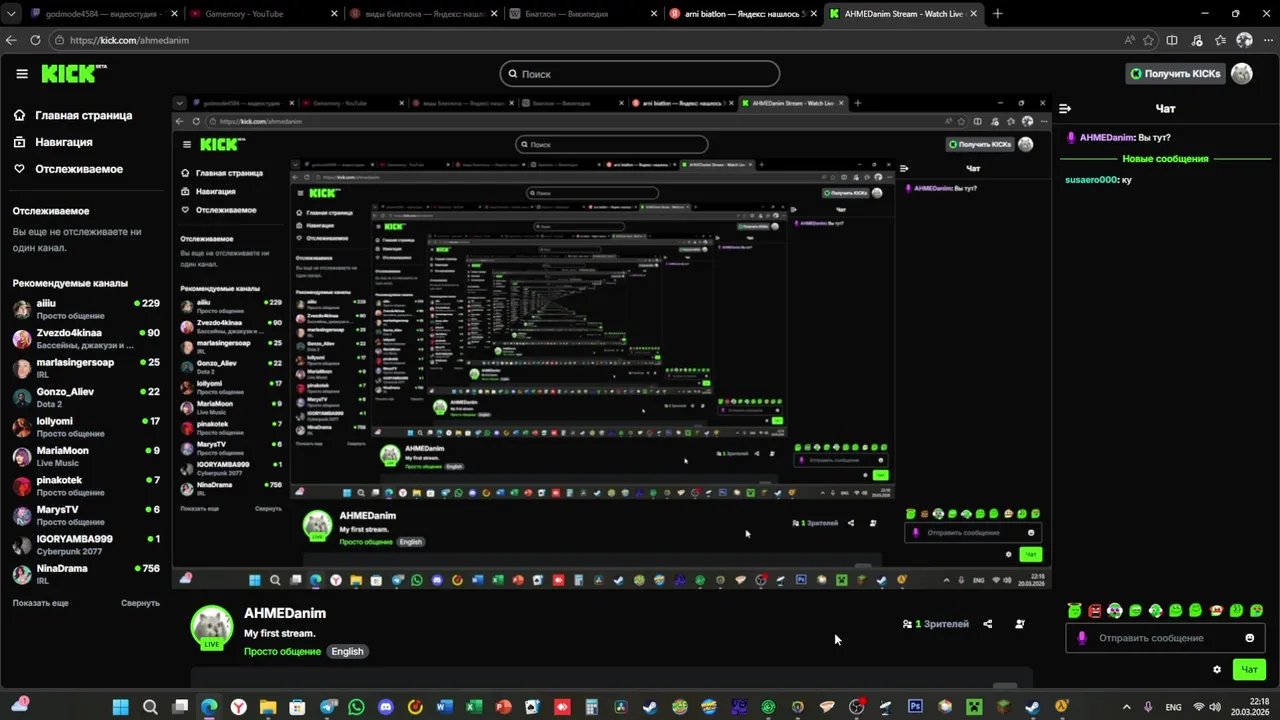
Task: Add page to favorites star icon
Action: pyautogui.click(x=1148, y=40)
